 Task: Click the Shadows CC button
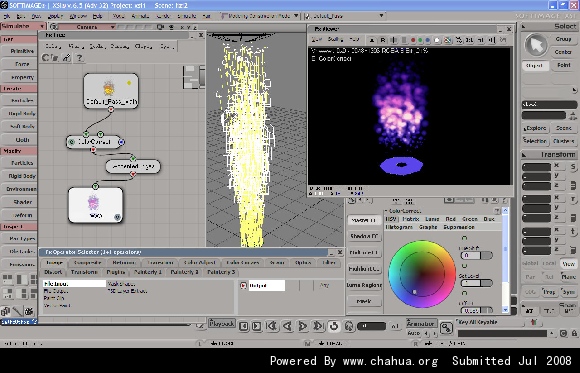point(364,236)
